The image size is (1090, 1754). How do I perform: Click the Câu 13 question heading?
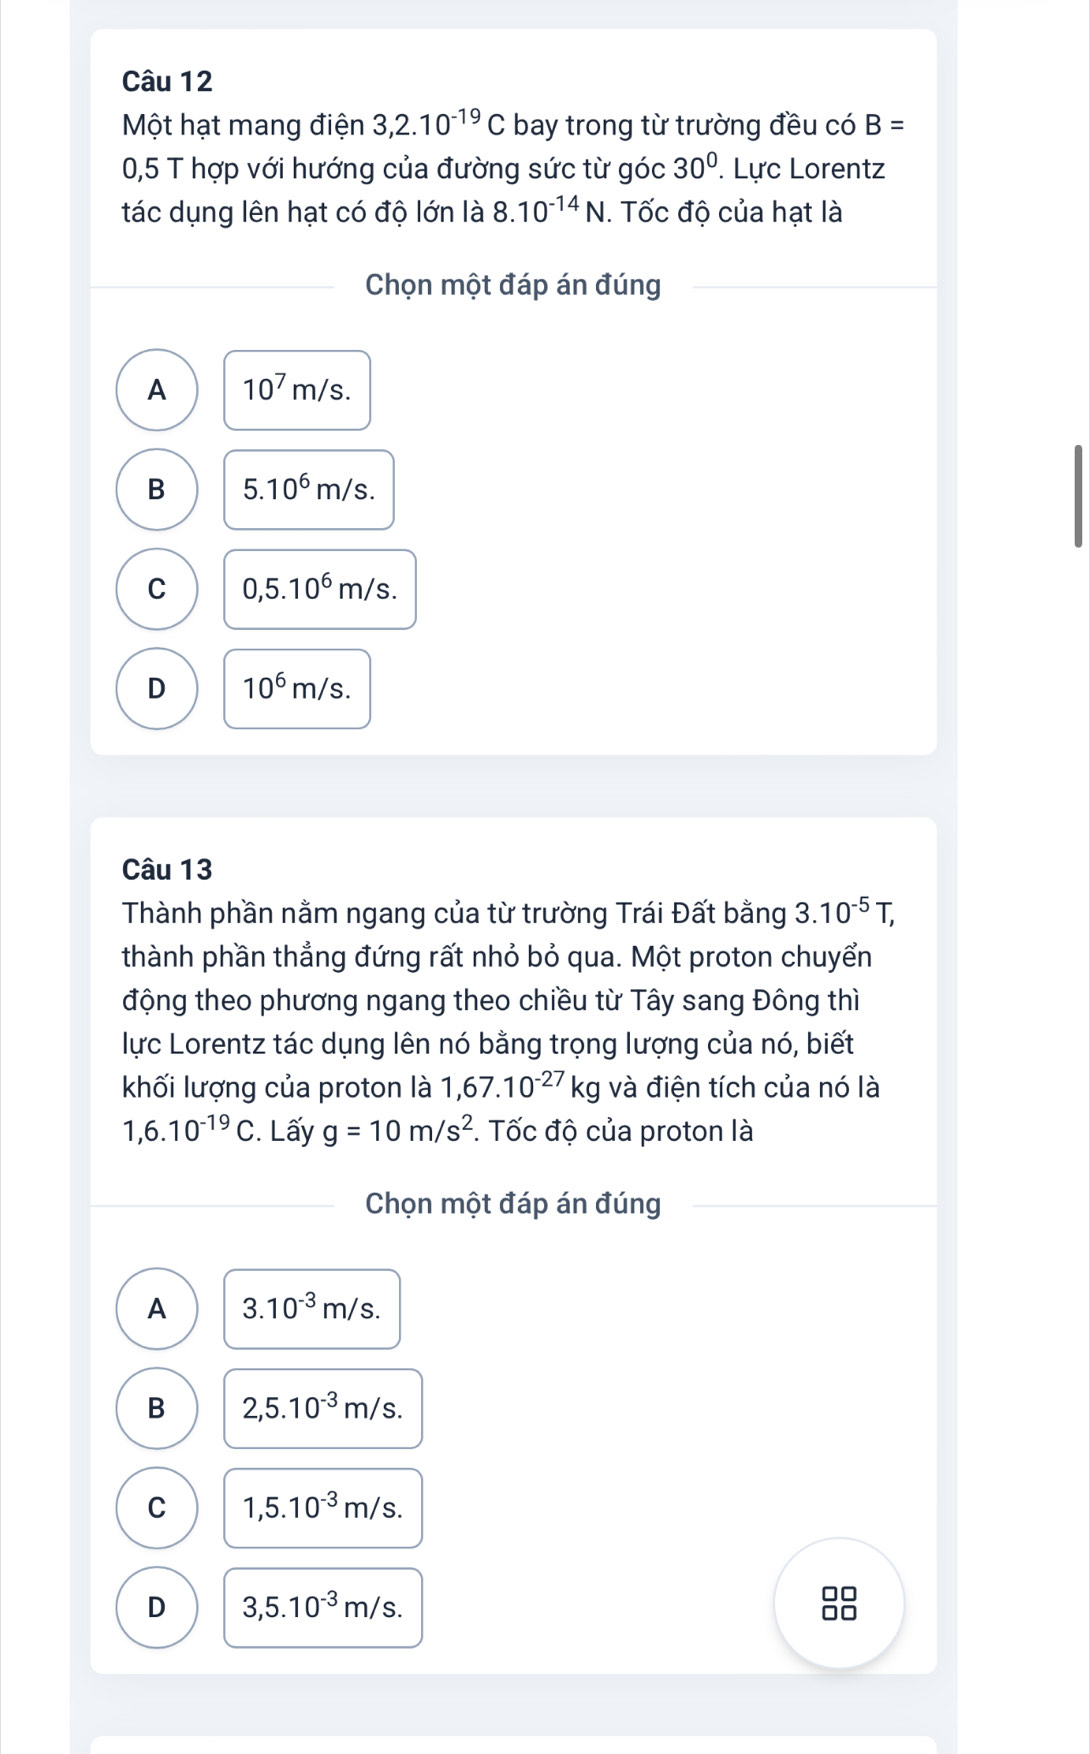point(168,870)
